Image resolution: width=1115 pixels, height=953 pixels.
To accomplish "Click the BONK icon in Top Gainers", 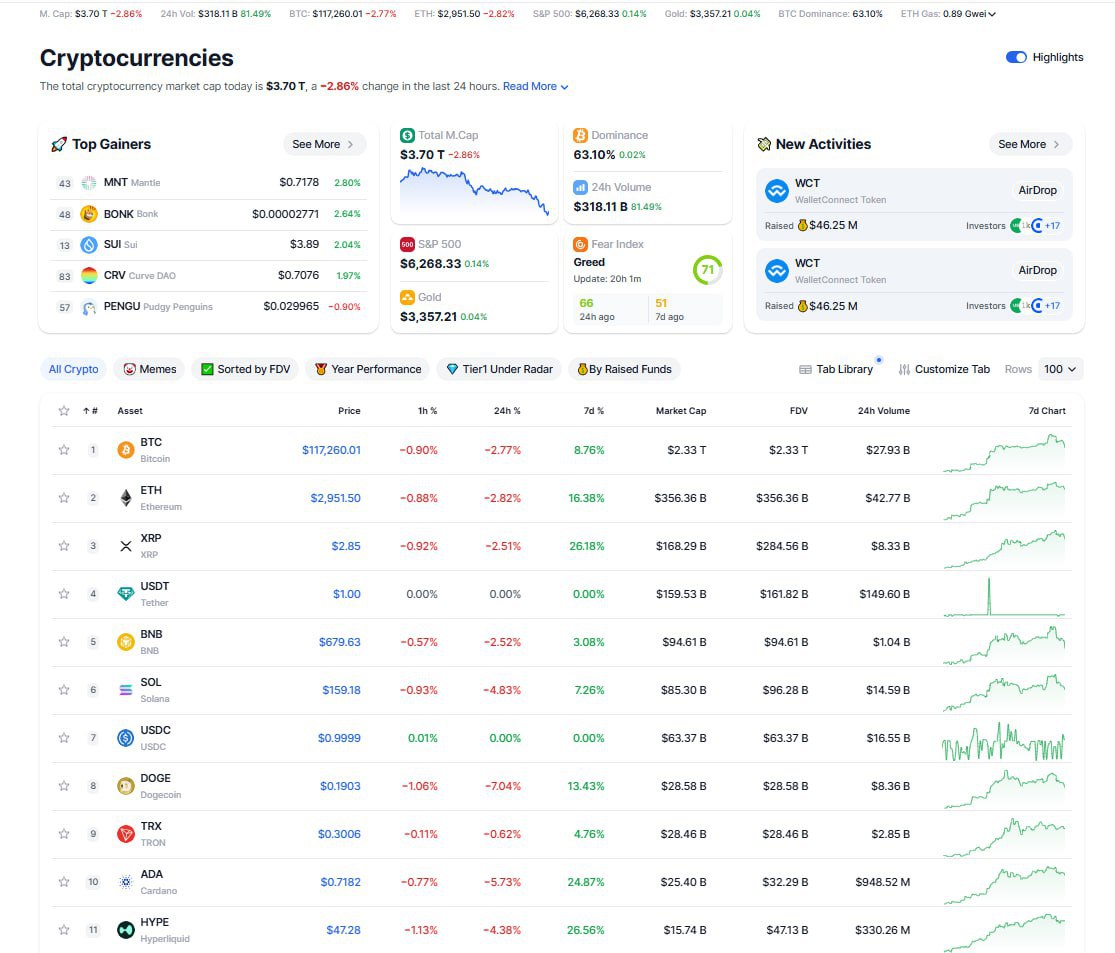I will pos(89,214).
